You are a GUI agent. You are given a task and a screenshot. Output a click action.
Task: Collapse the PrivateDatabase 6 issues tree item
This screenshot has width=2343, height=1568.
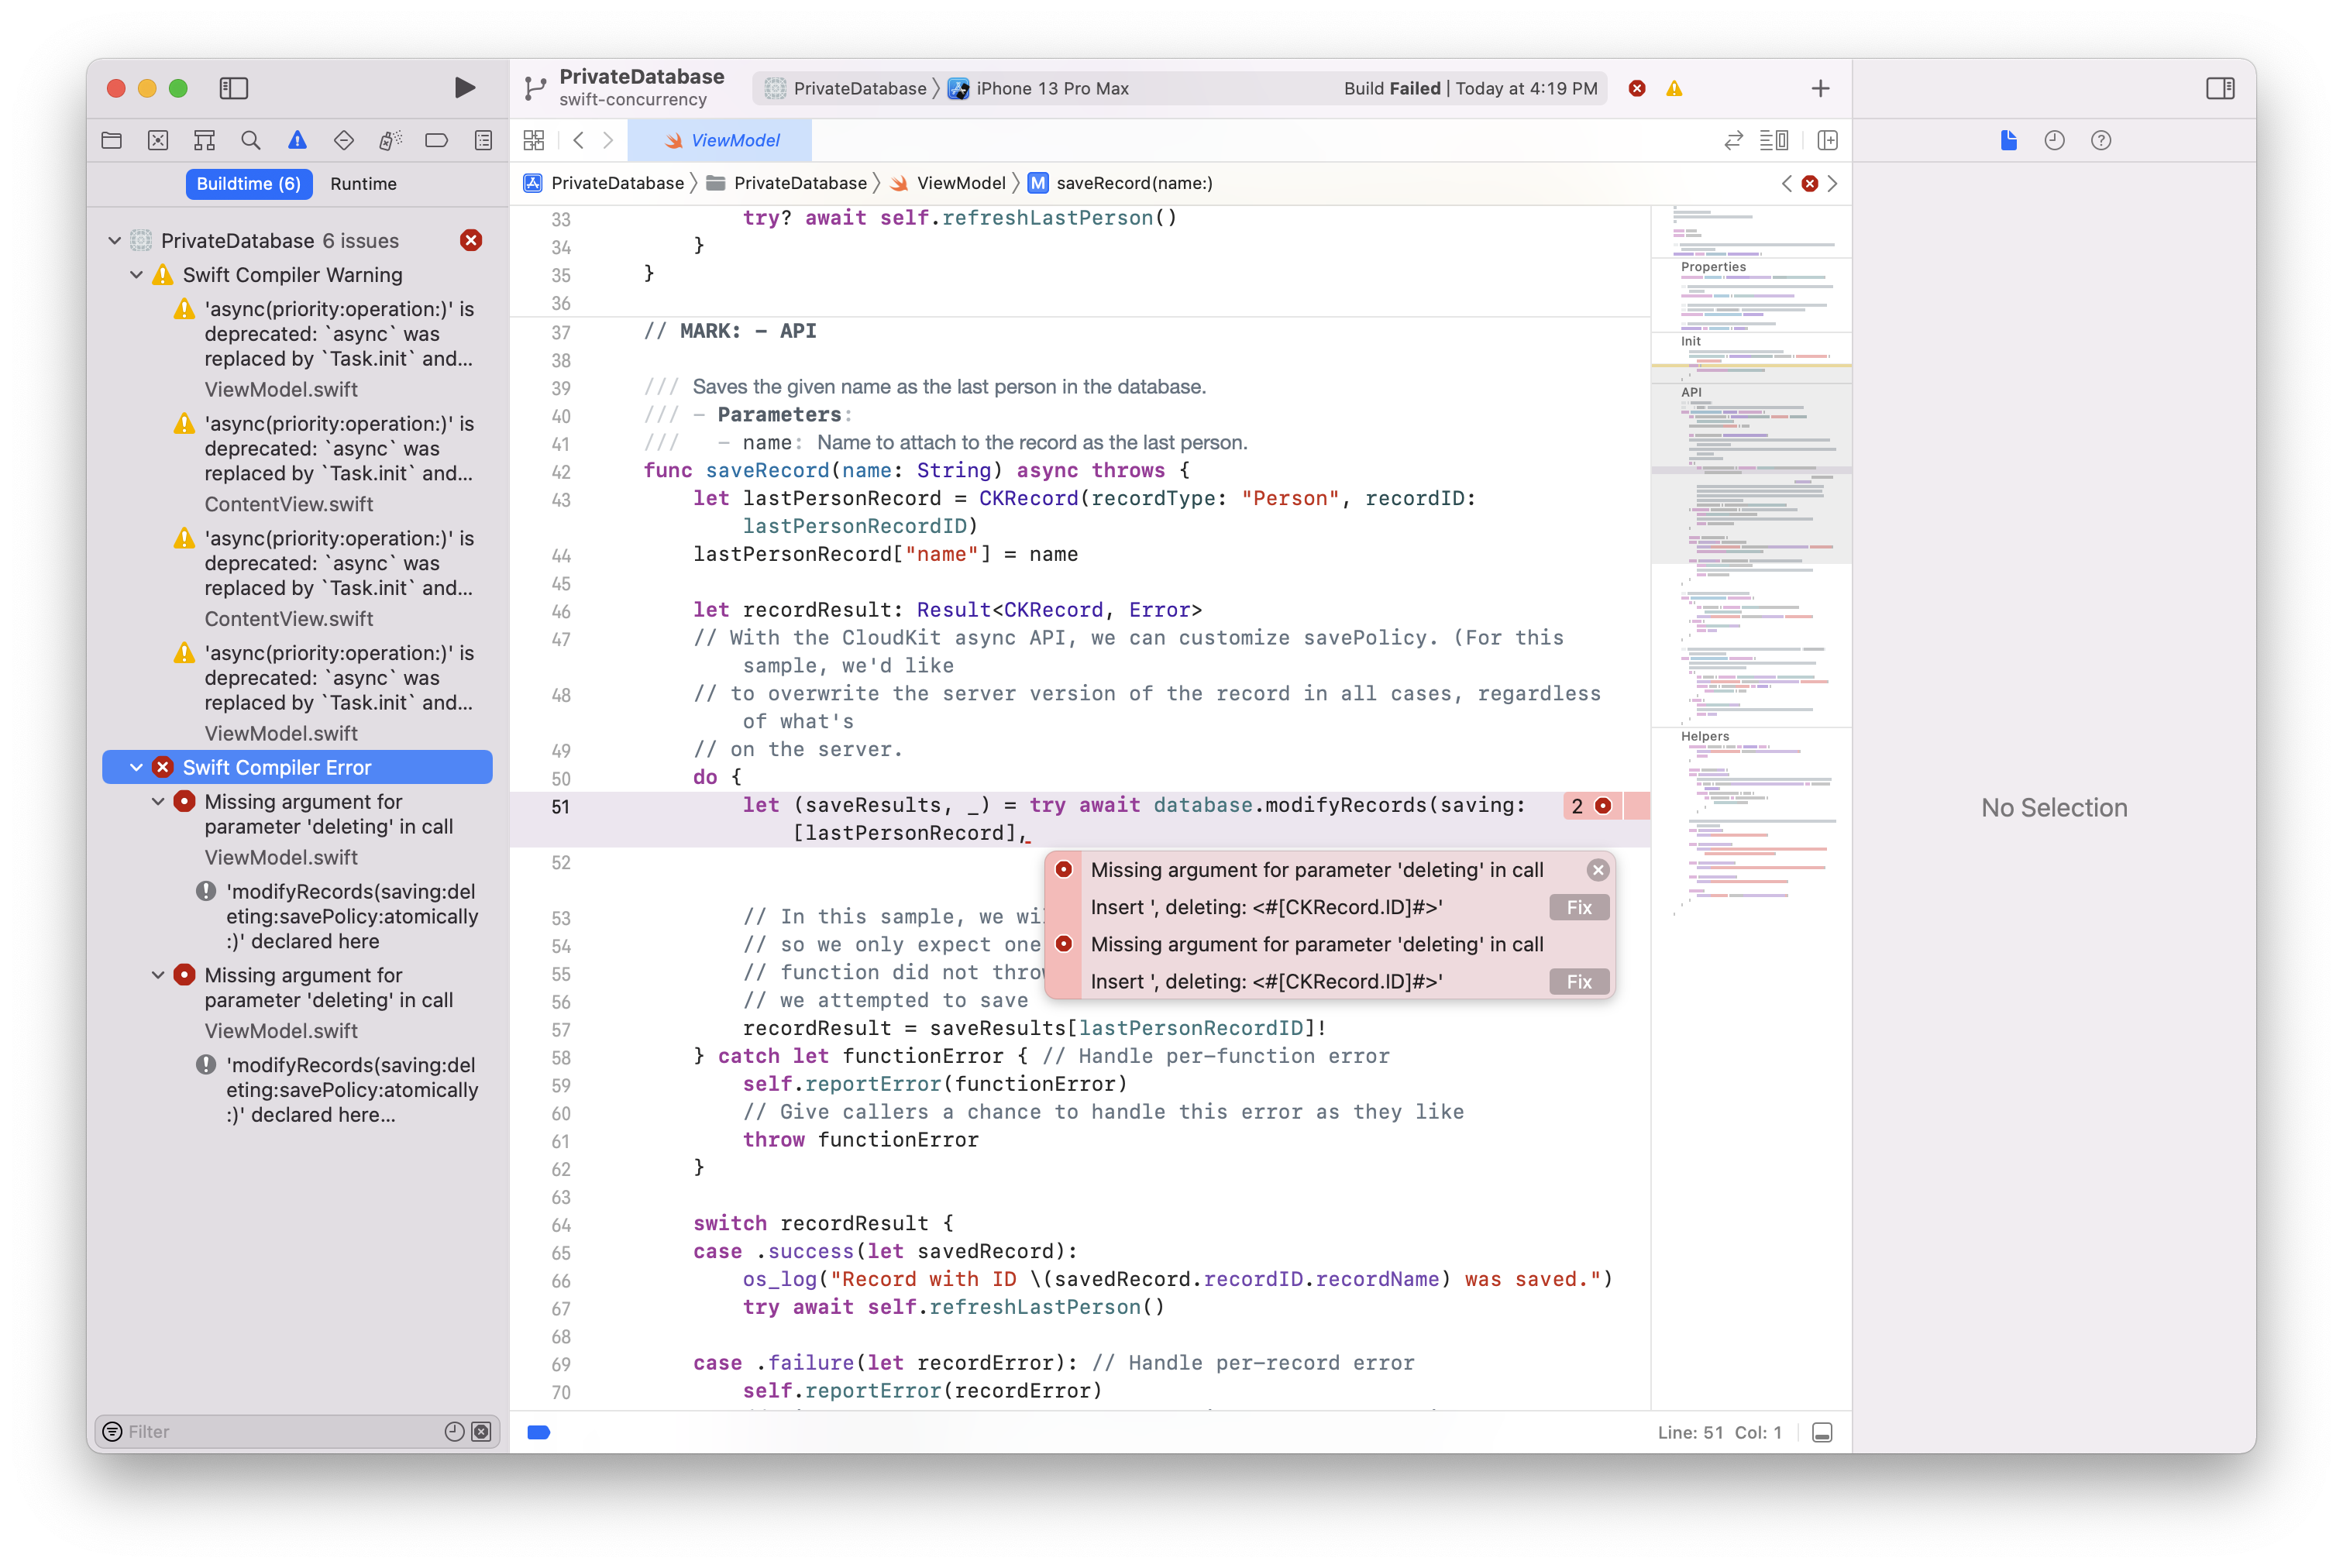tap(114, 240)
